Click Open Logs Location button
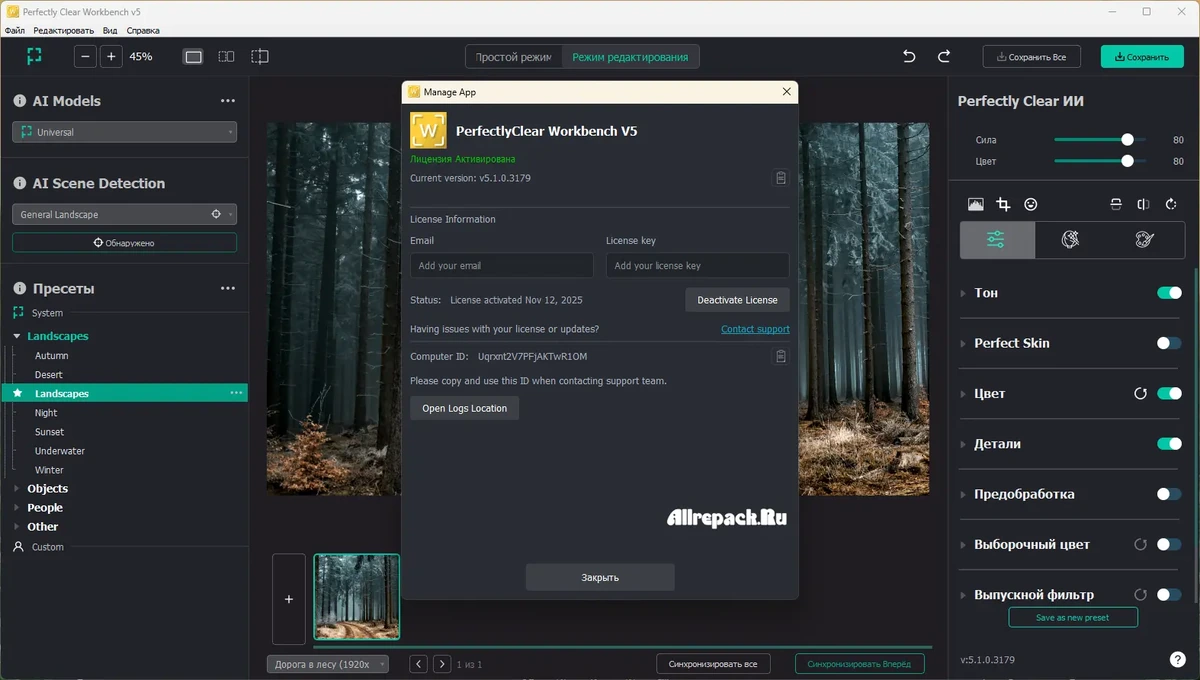1200x680 pixels. pos(464,408)
